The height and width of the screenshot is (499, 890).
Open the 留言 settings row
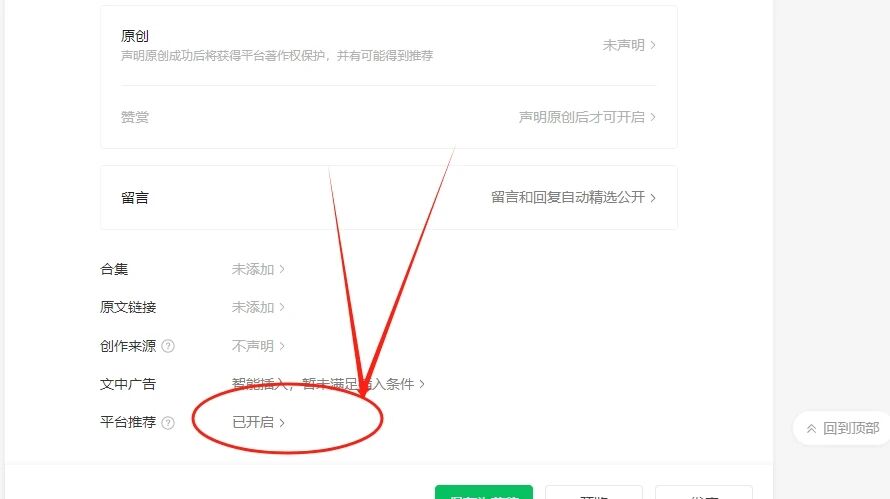pyautogui.click(x=389, y=198)
